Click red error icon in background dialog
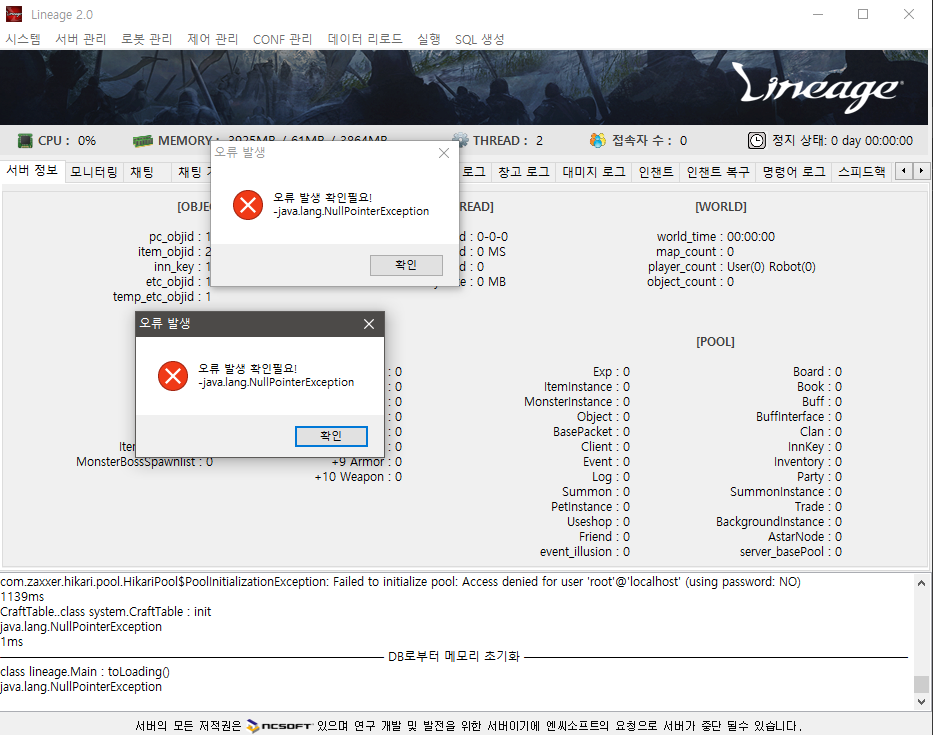Image resolution: width=933 pixels, height=735 pixels. click(x=248, y=205)
